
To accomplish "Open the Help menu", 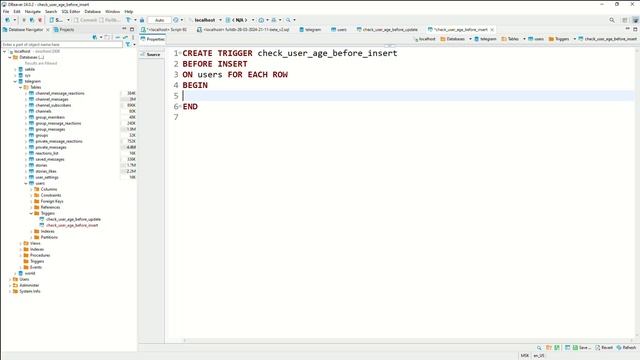I will [x=129, y=11].
